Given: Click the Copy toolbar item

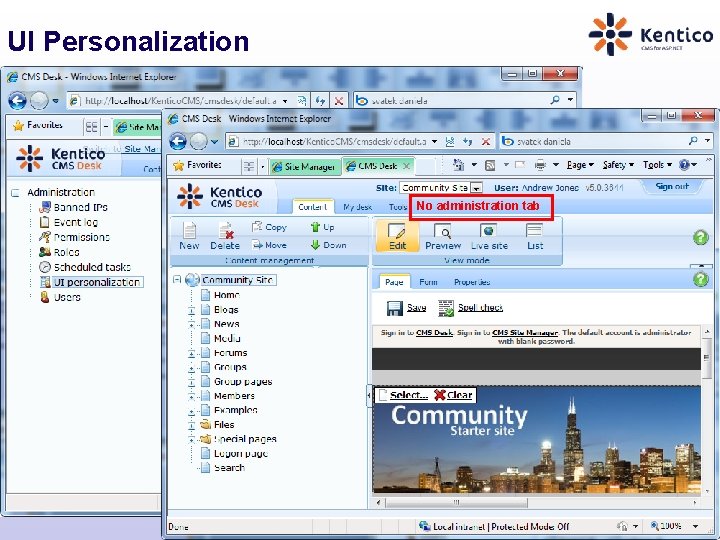Looking at the screenshot, I should point(269,227).
